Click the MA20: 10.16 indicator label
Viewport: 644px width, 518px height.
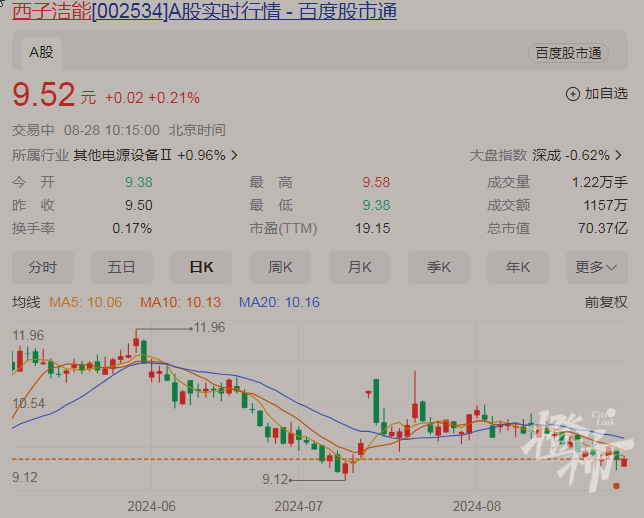pyautogui.click(x=279, y=302)
